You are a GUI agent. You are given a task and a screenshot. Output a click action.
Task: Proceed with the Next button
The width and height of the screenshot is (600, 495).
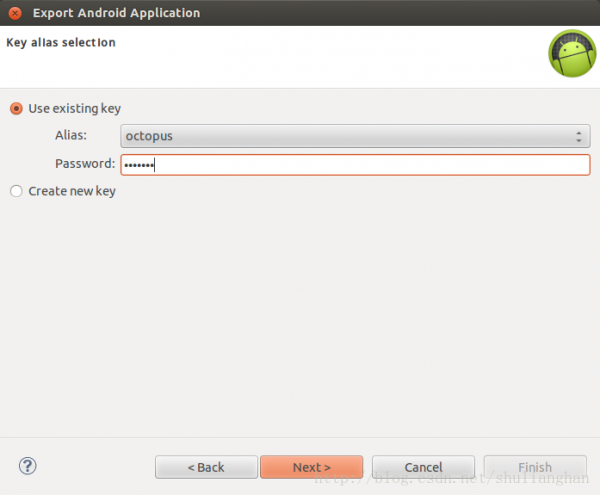[x=311, y=467]
